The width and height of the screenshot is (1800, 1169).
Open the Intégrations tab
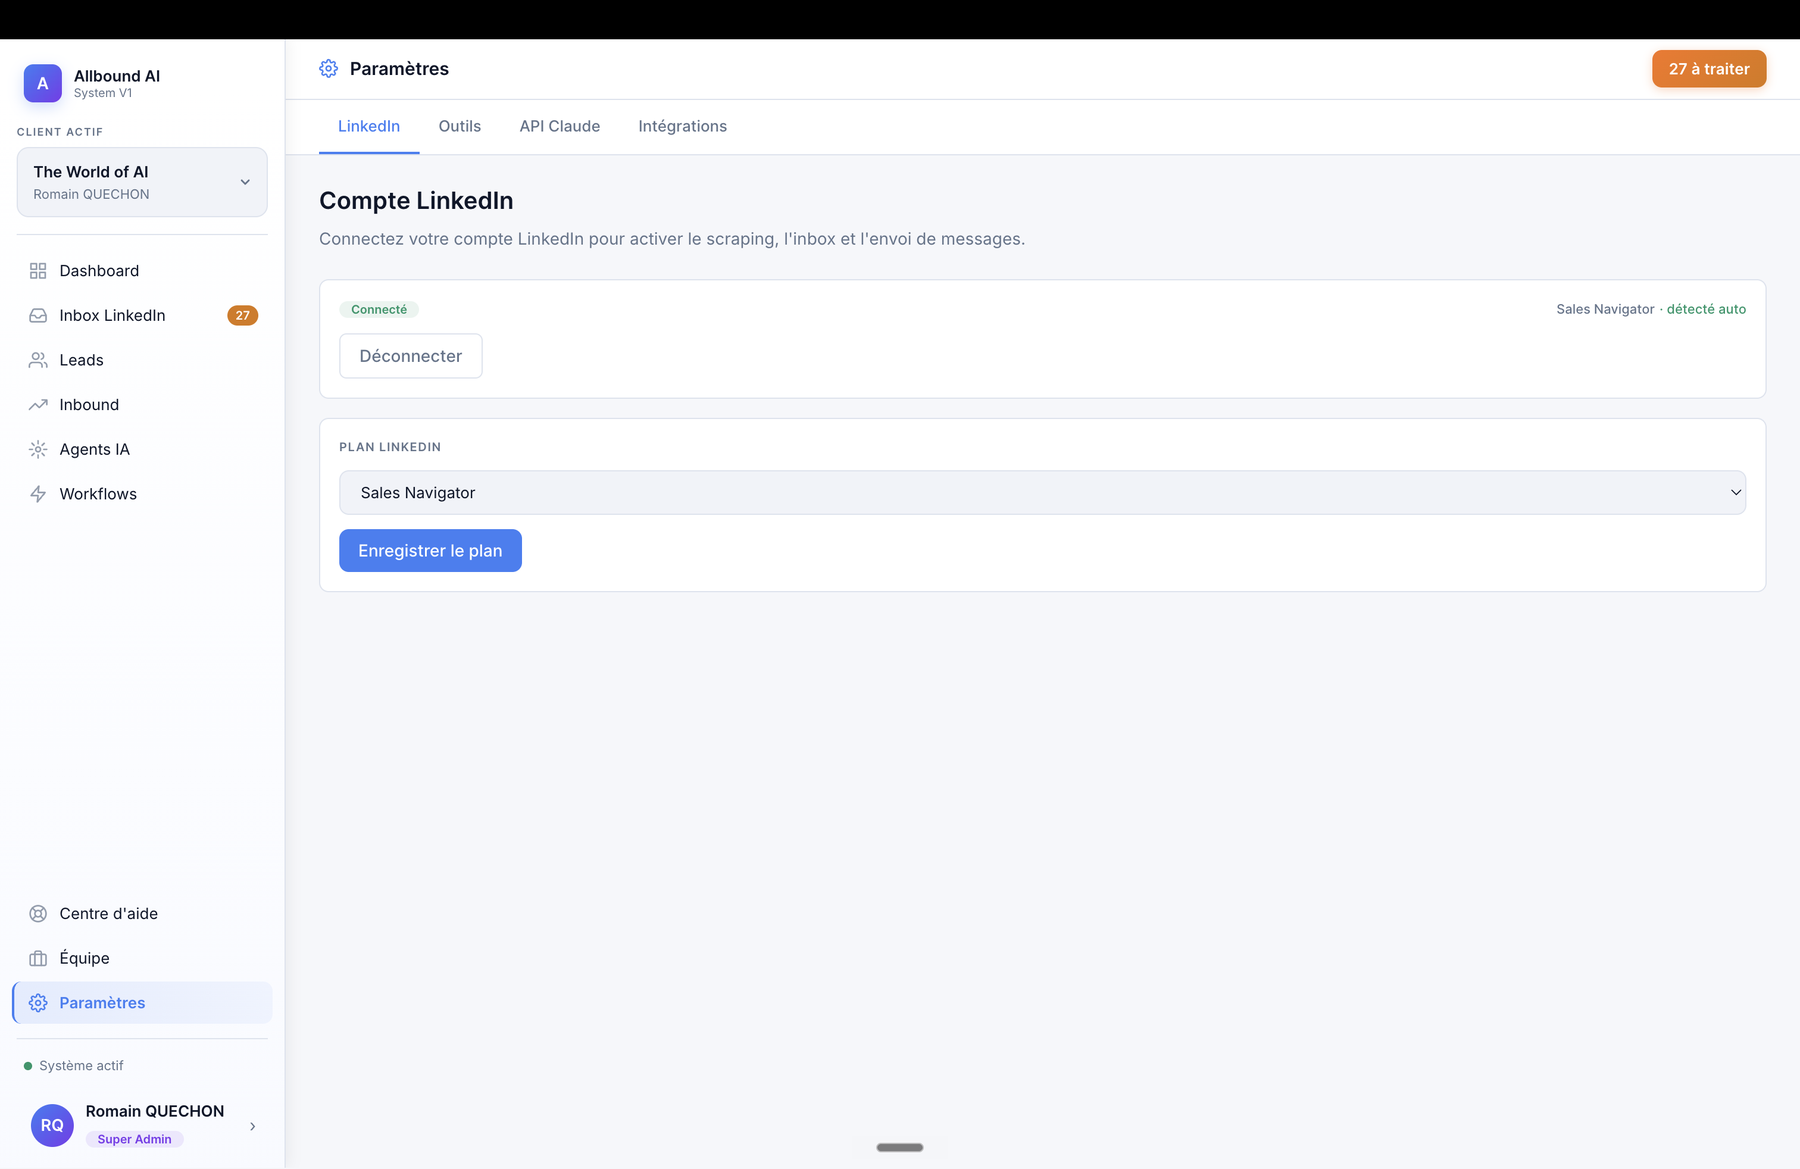coord(683,126)
